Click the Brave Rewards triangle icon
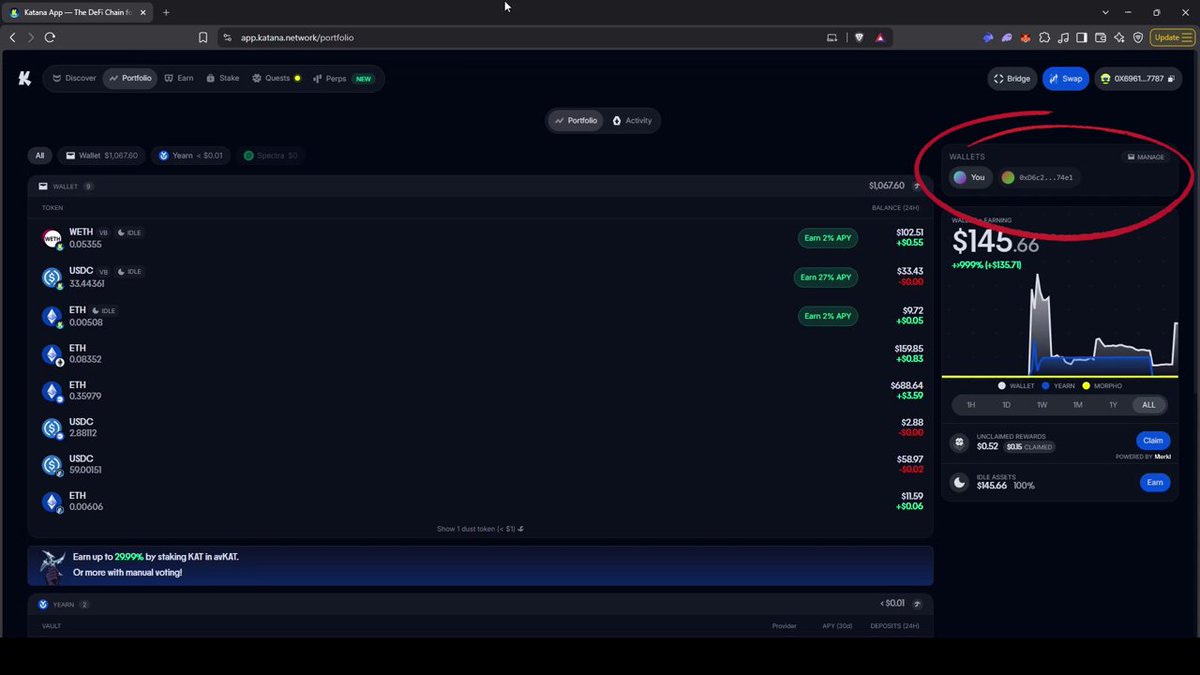1200x675 pixels. (880, 37)
